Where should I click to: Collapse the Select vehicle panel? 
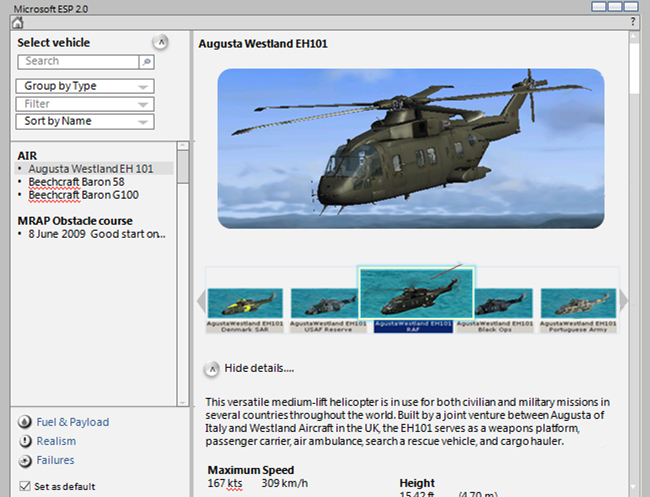(160, 42)
